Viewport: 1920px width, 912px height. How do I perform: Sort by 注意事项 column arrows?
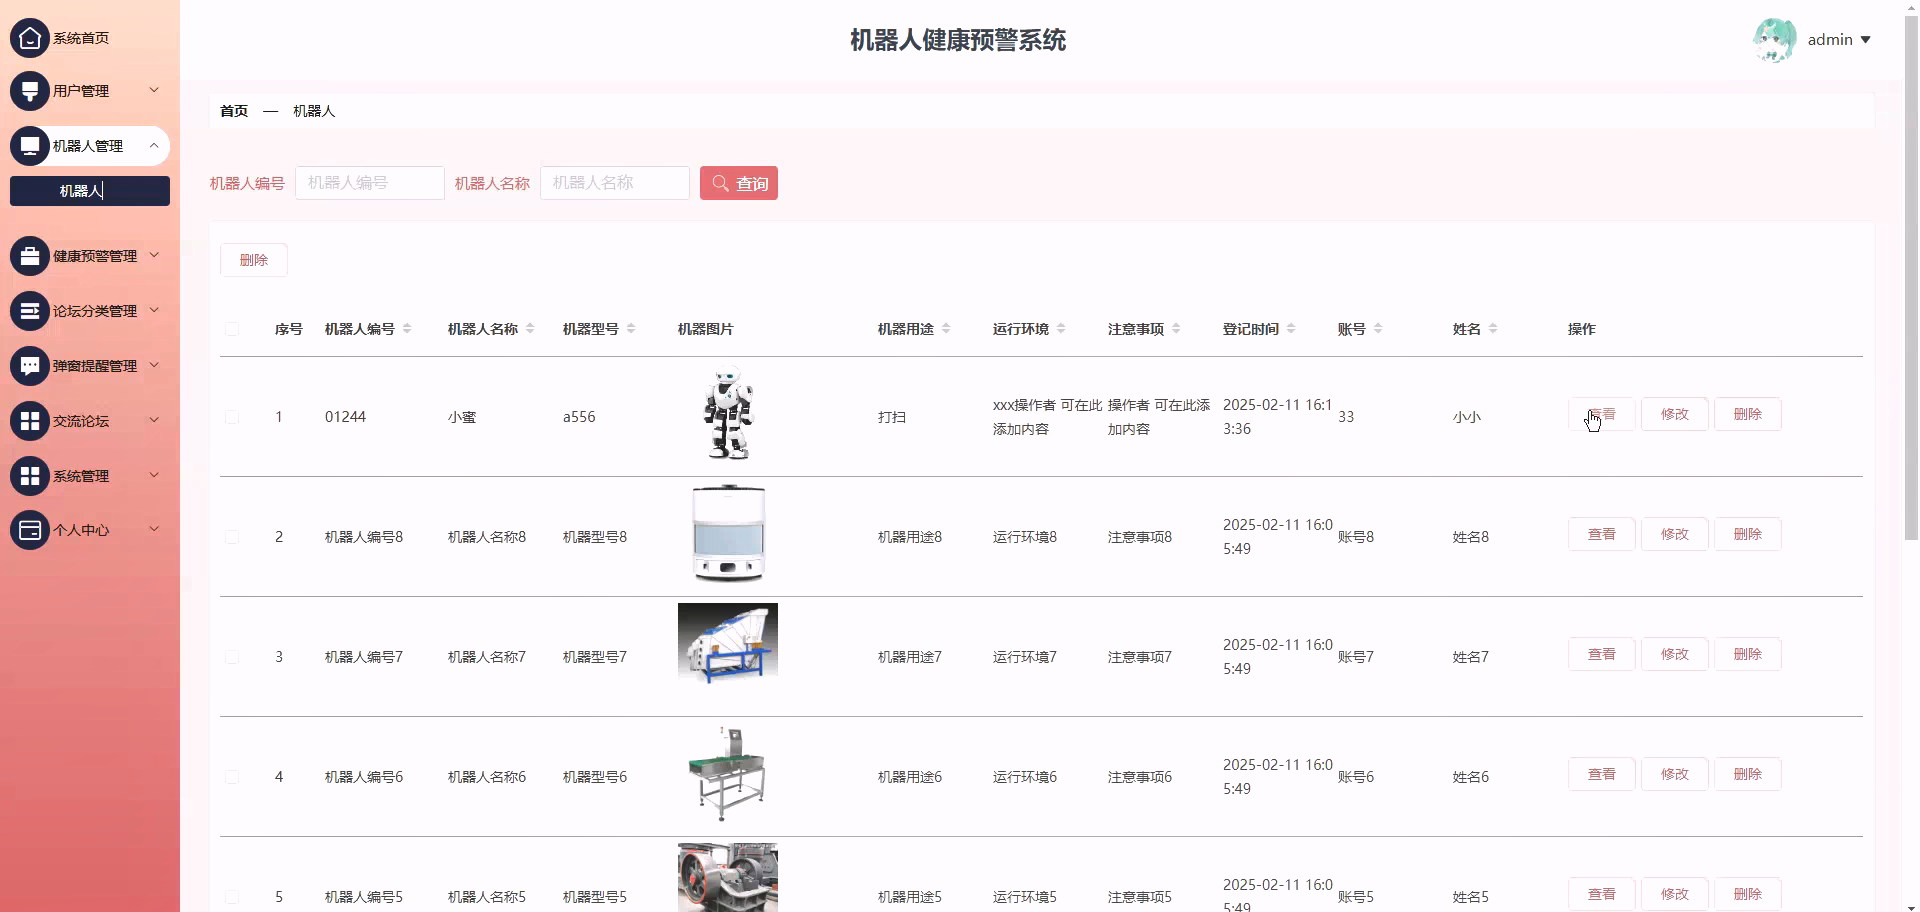click(1176, 329)
